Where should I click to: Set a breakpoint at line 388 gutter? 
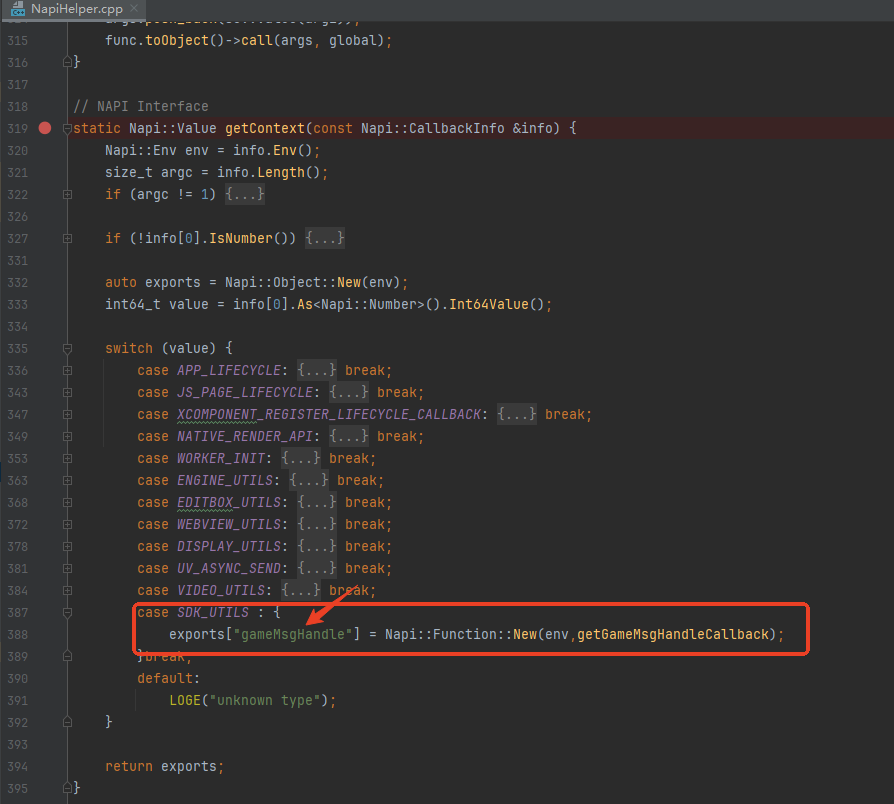click(x=45, y=635)
